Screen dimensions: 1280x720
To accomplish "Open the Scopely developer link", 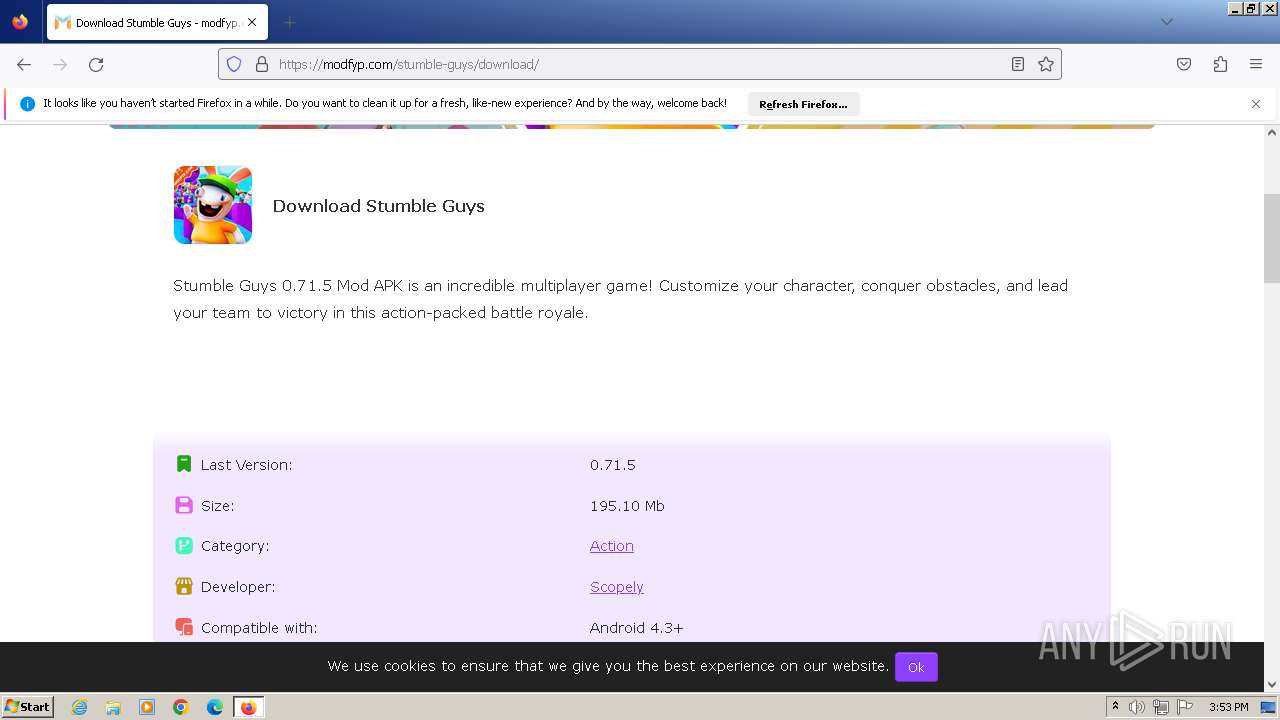I will pos(617,587).
